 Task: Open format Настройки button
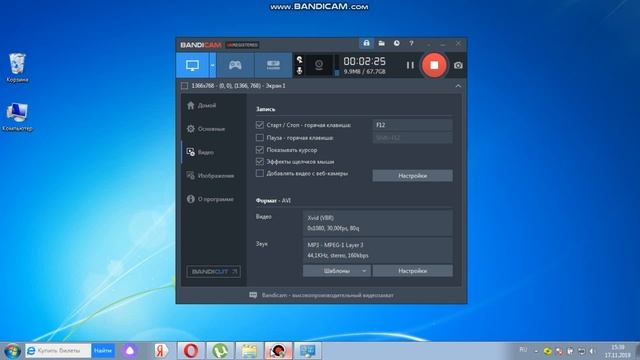point(412,271)
